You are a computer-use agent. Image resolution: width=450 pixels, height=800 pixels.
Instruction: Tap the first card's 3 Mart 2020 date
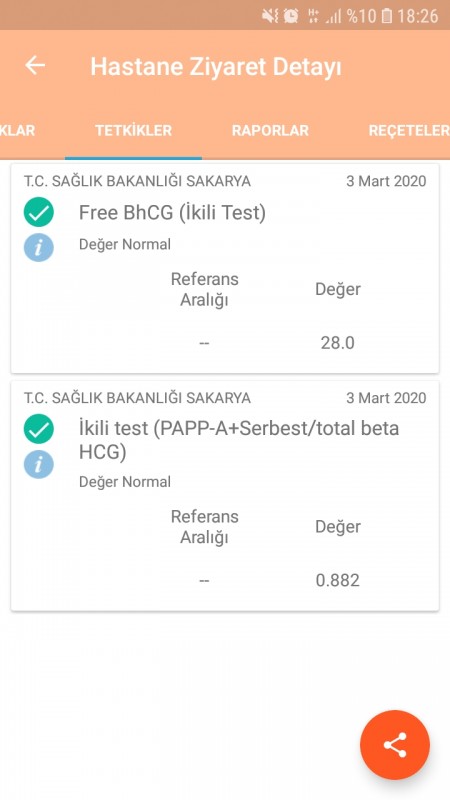coord(386,181)
